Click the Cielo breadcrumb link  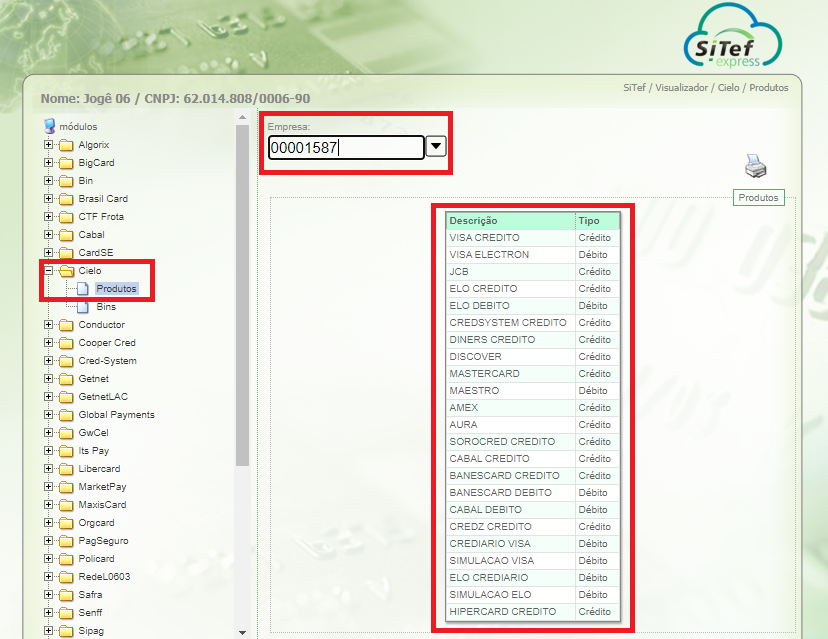point(728,88)
